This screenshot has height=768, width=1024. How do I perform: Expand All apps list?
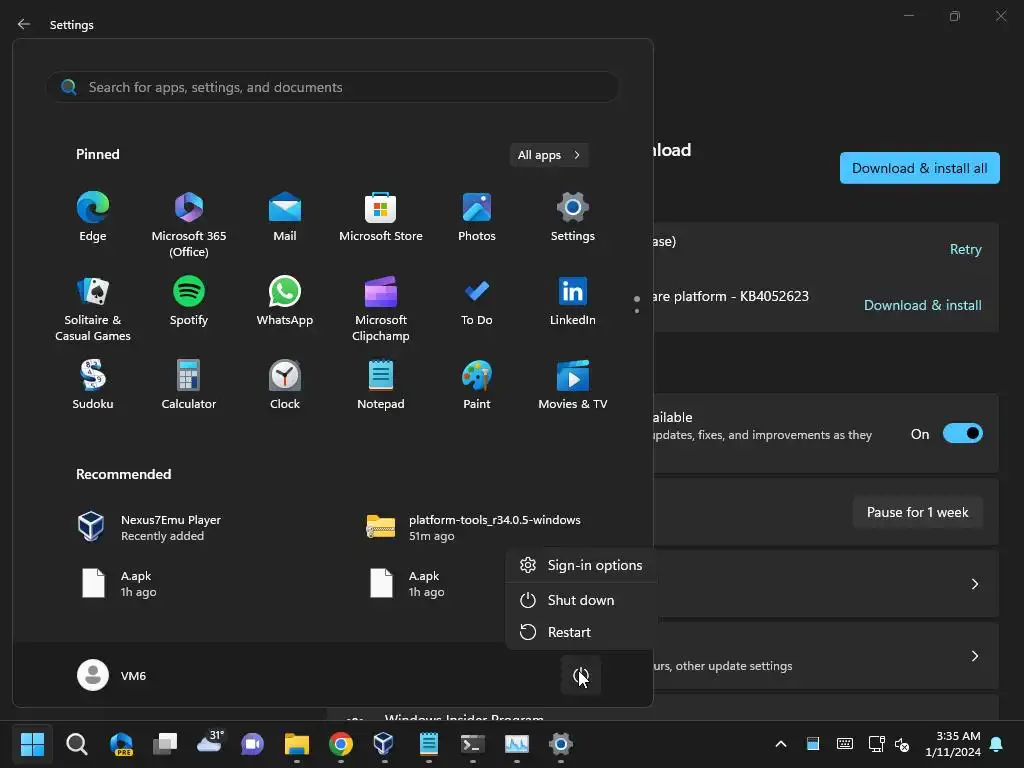point(549,155)
